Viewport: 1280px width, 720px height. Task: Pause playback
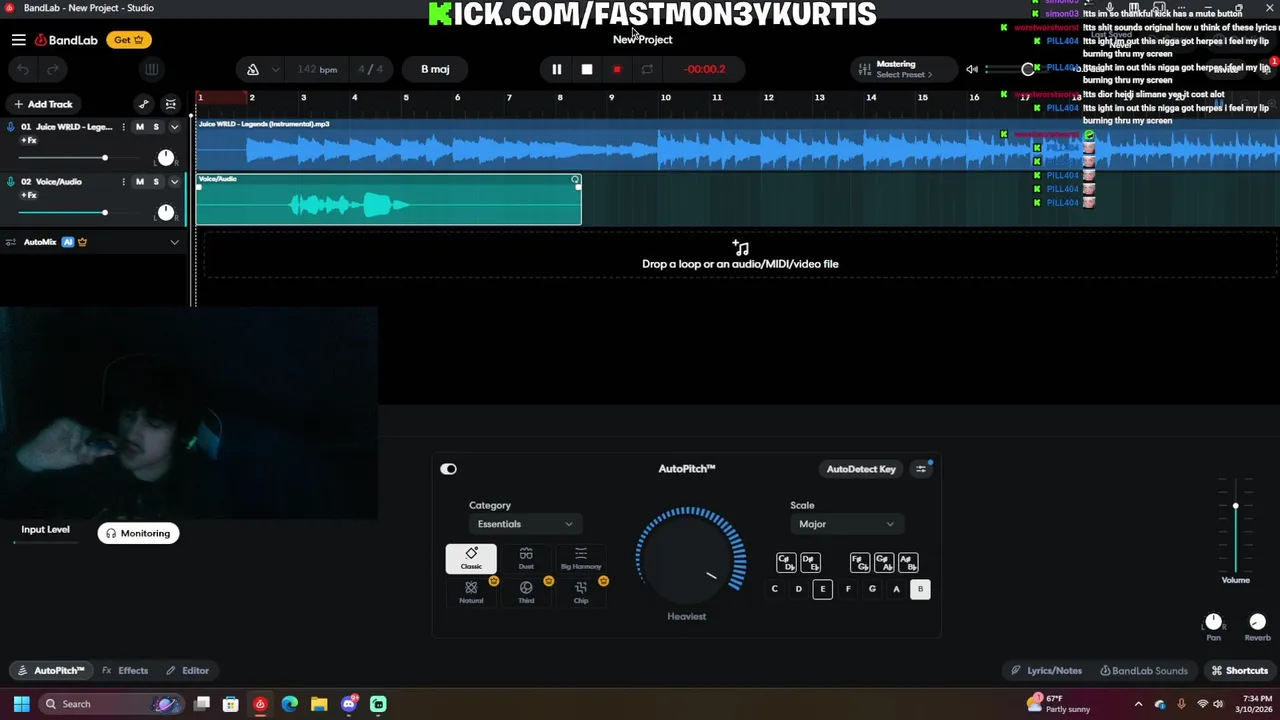pyautogui.click(x=557, y=69)
